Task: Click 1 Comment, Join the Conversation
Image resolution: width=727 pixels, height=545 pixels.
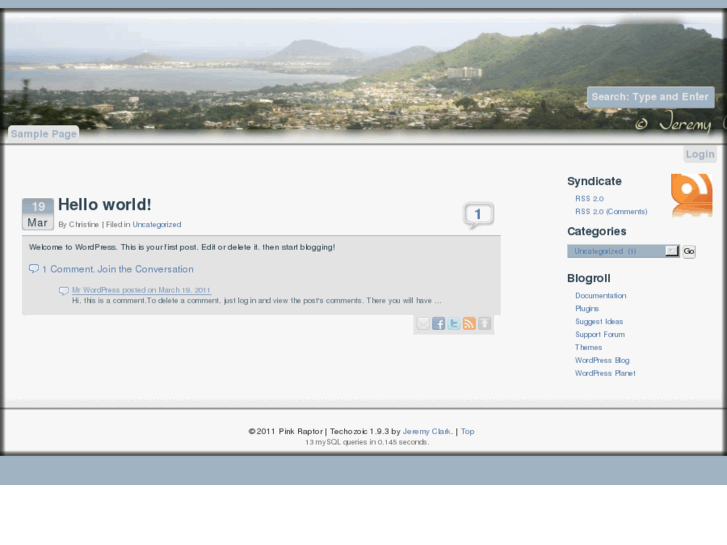Action: 117,269
